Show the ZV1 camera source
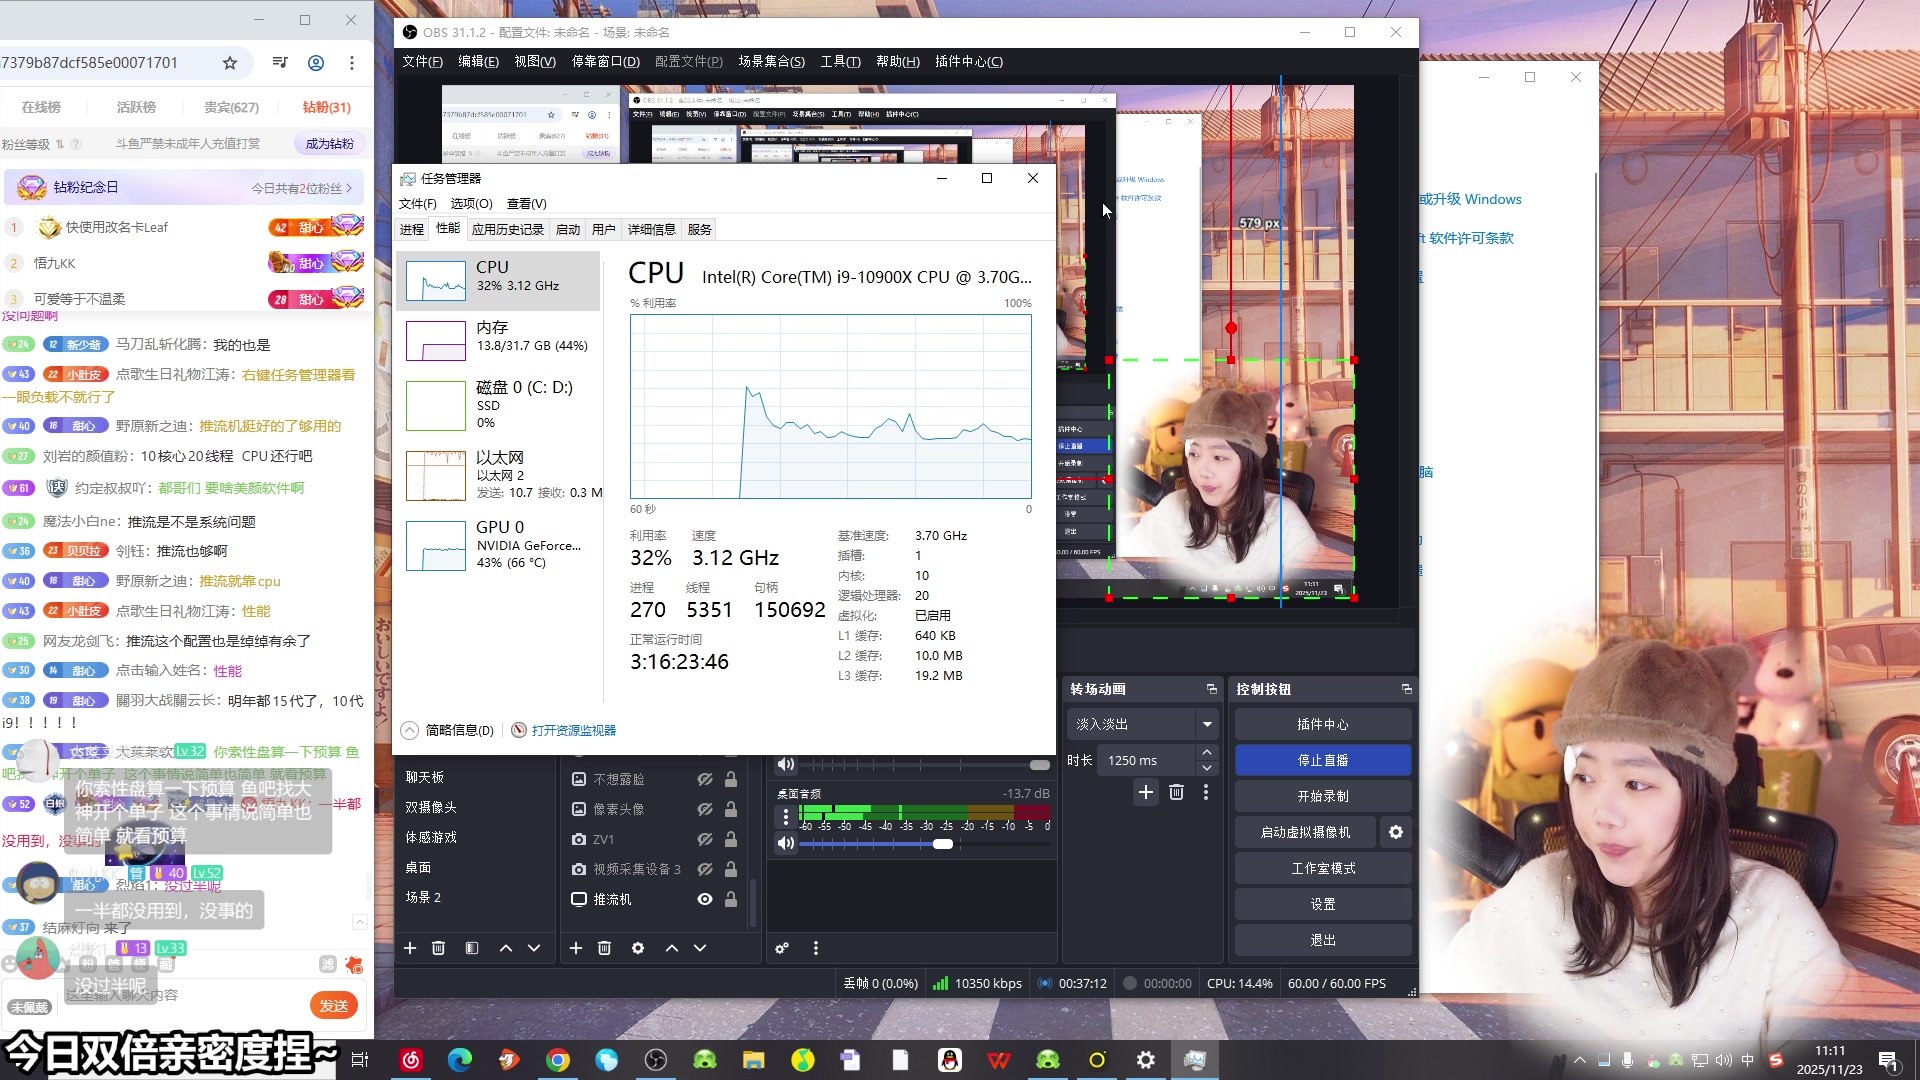The height and width of the screenshot is (1080, 1920). (705, 839)
